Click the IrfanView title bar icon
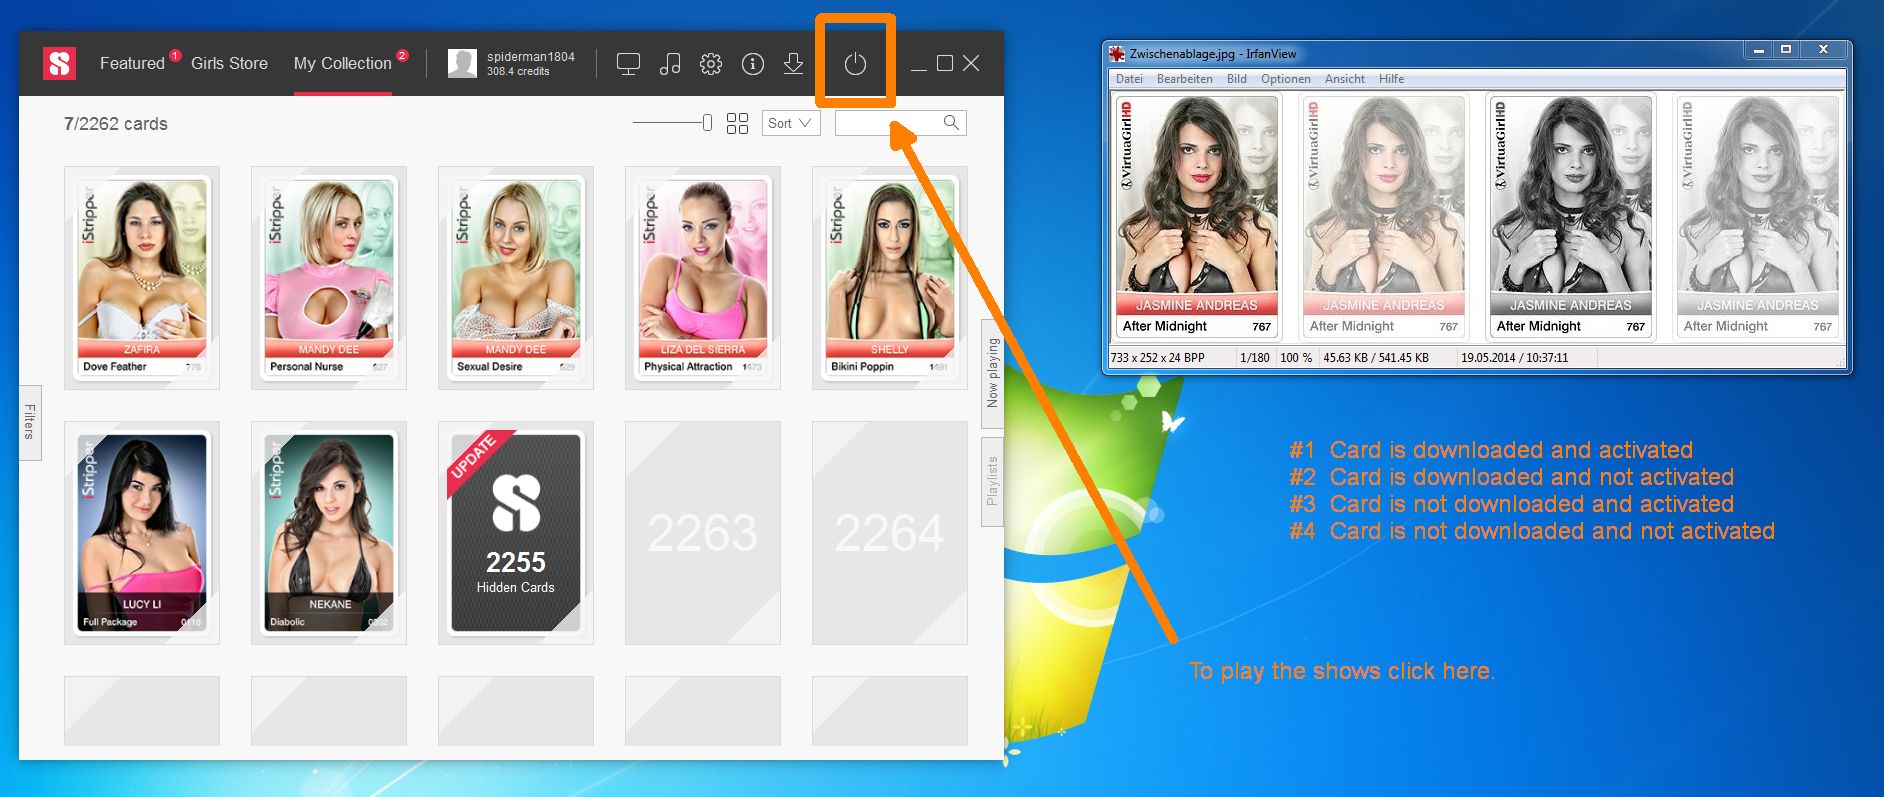The height and width of the screenshot is (797, 1884). tap(1117, 54)
